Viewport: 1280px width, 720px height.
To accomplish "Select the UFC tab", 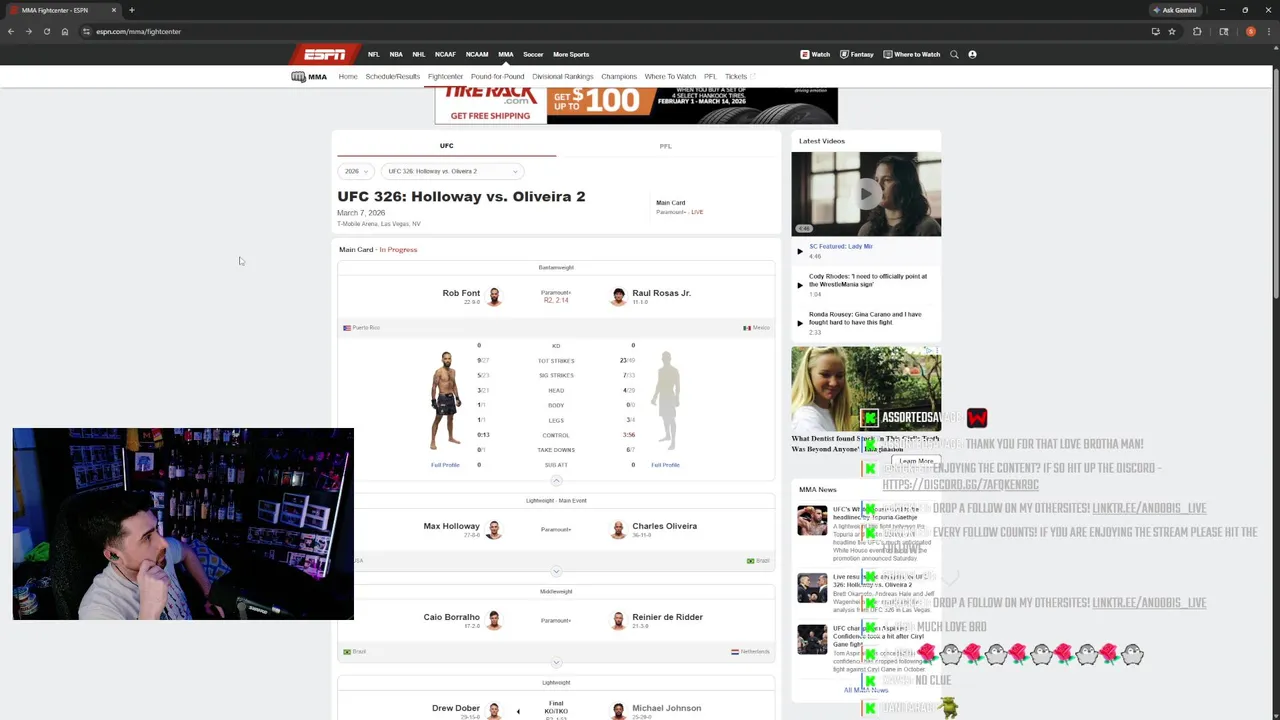I will point(447,146).
